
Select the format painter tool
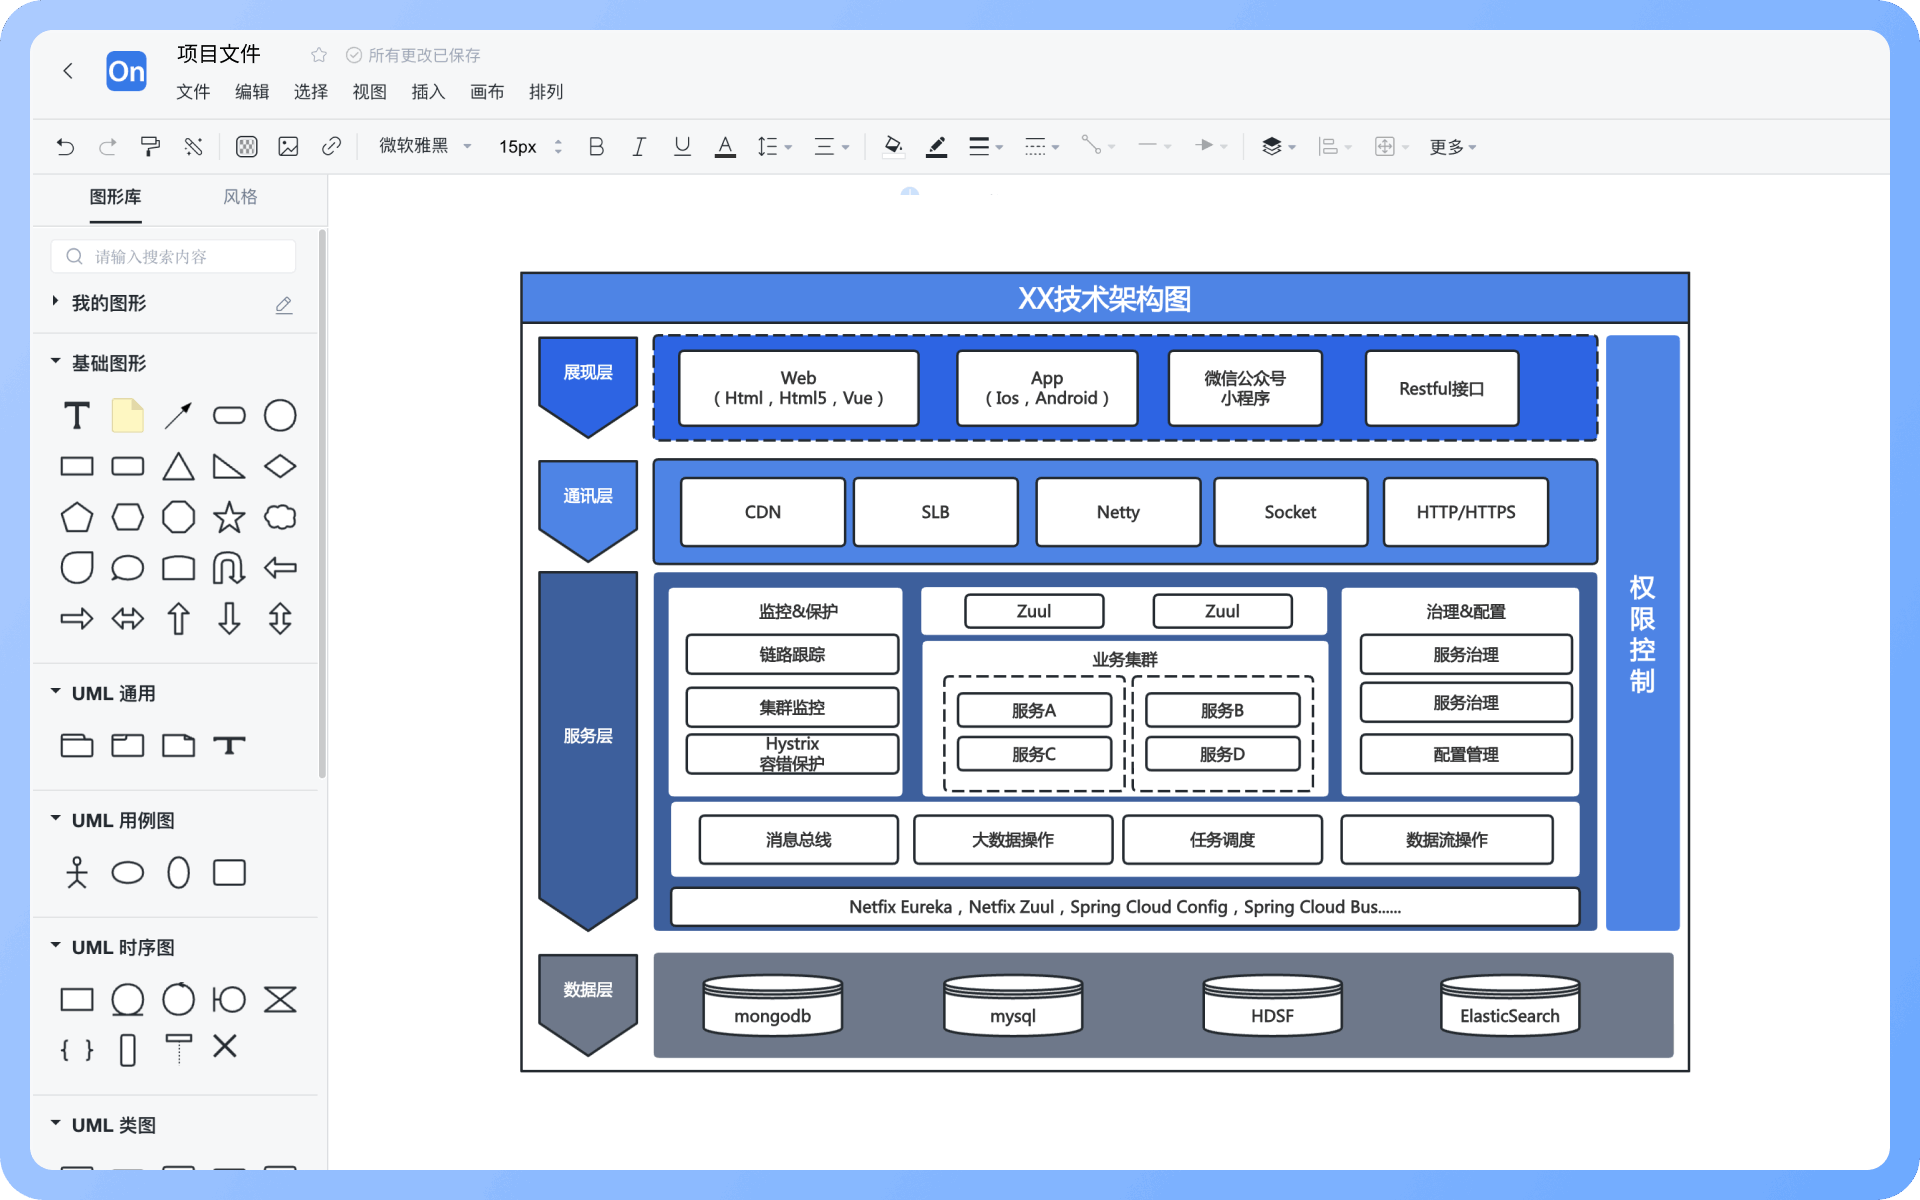click(x=150, y=147)
